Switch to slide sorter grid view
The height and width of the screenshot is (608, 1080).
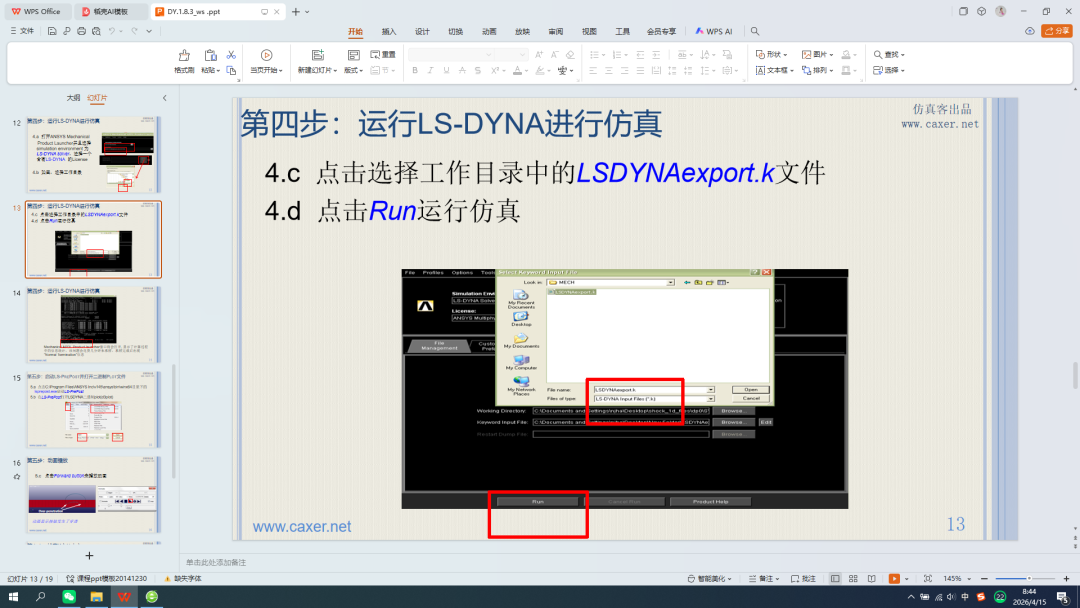(853, 578)
